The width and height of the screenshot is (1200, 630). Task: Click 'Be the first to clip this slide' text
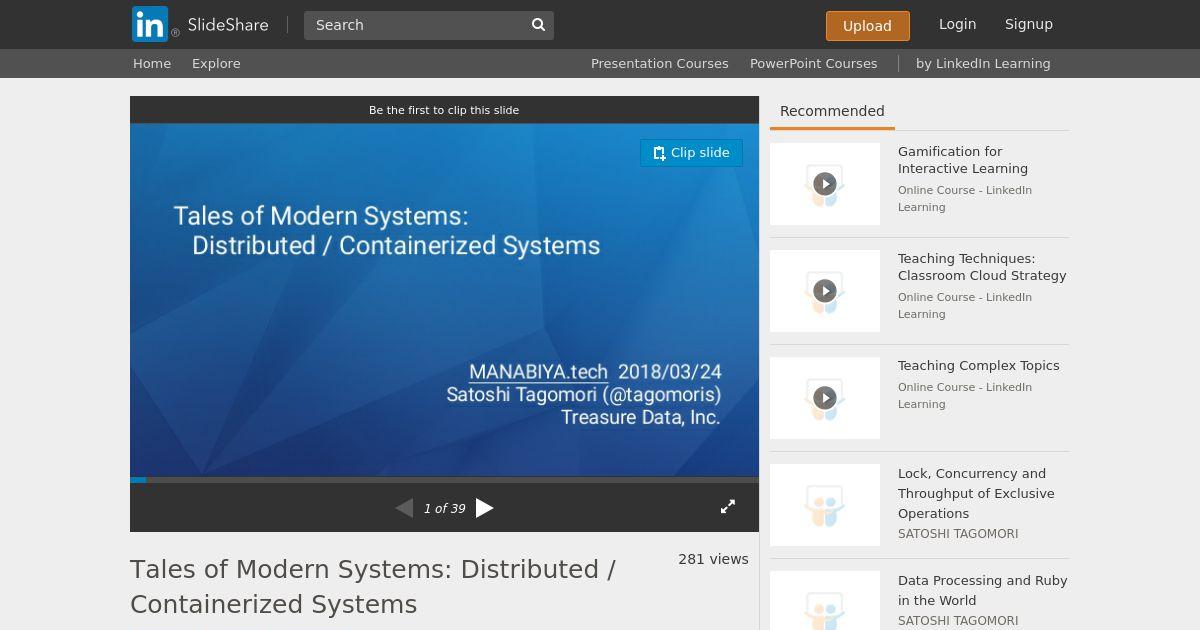[444, 110]
